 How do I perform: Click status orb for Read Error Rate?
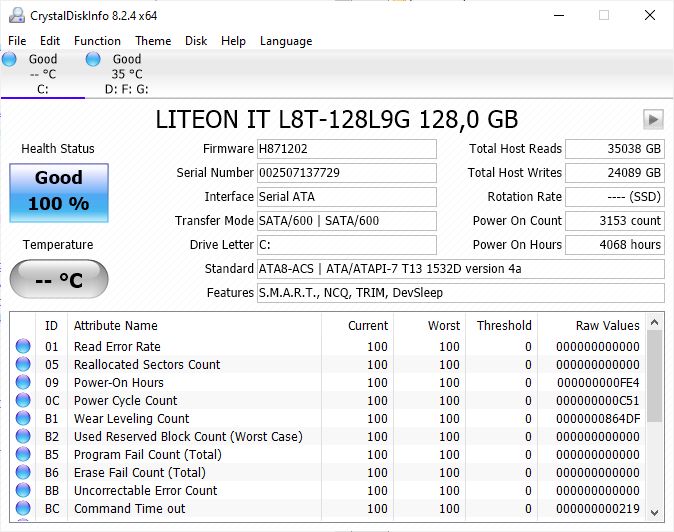click(23, 346)
